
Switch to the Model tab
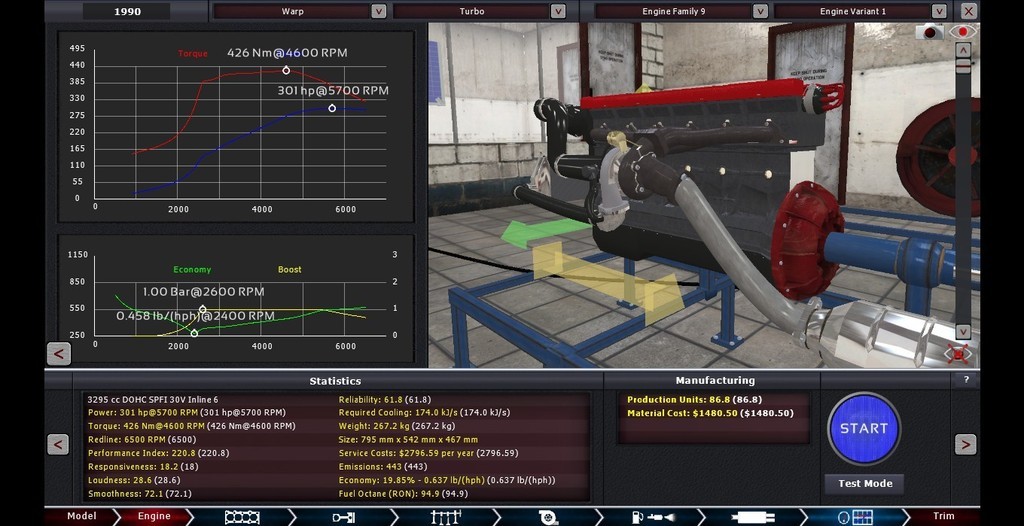point(81,517)
